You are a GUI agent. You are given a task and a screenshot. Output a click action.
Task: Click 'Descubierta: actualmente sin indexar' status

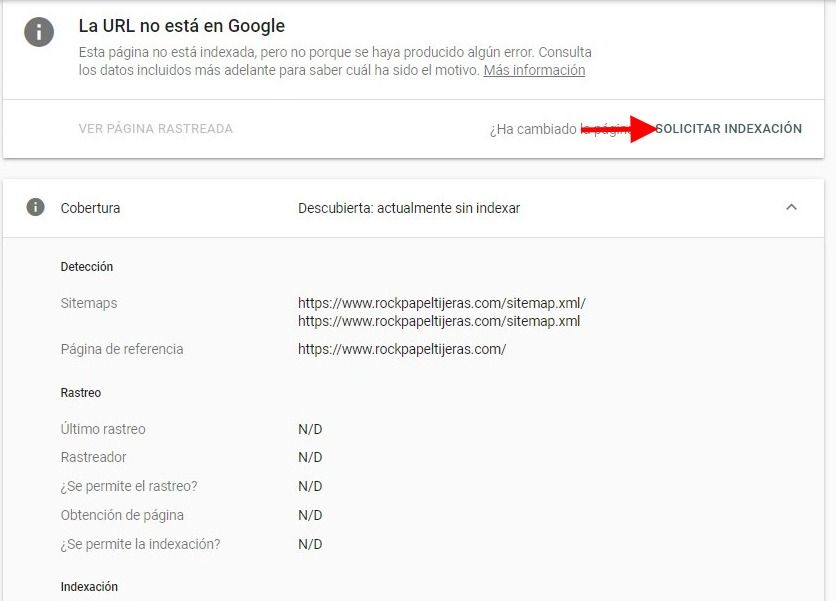(x=409, y=208)
